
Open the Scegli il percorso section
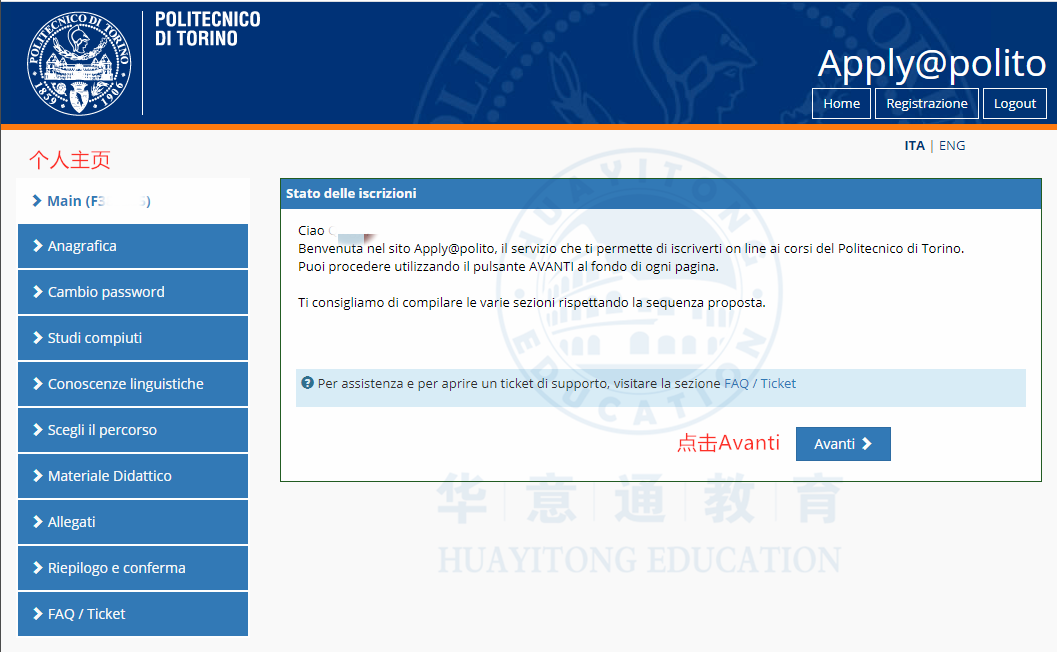pos(133,429)
